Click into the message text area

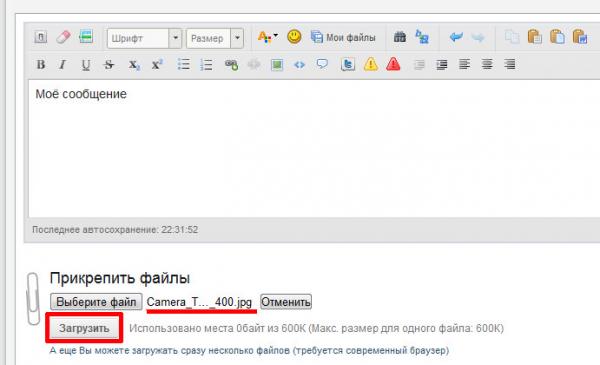(x=314, y=148)
